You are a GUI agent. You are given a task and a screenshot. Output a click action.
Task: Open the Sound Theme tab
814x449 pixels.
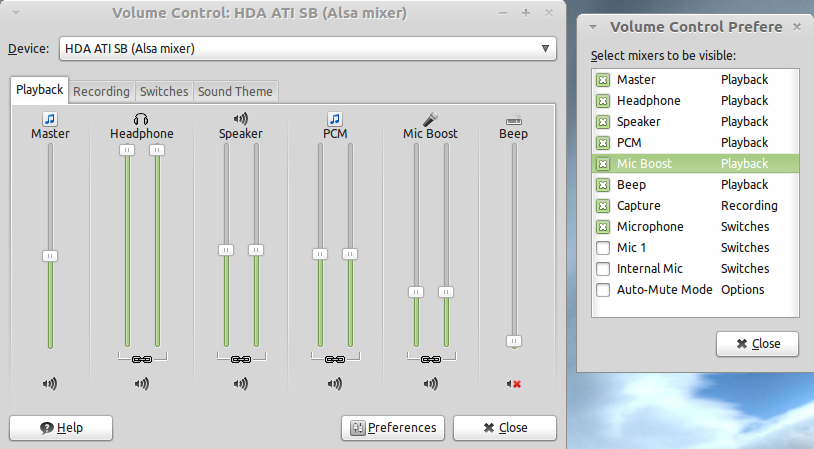[x=235, y=91]
